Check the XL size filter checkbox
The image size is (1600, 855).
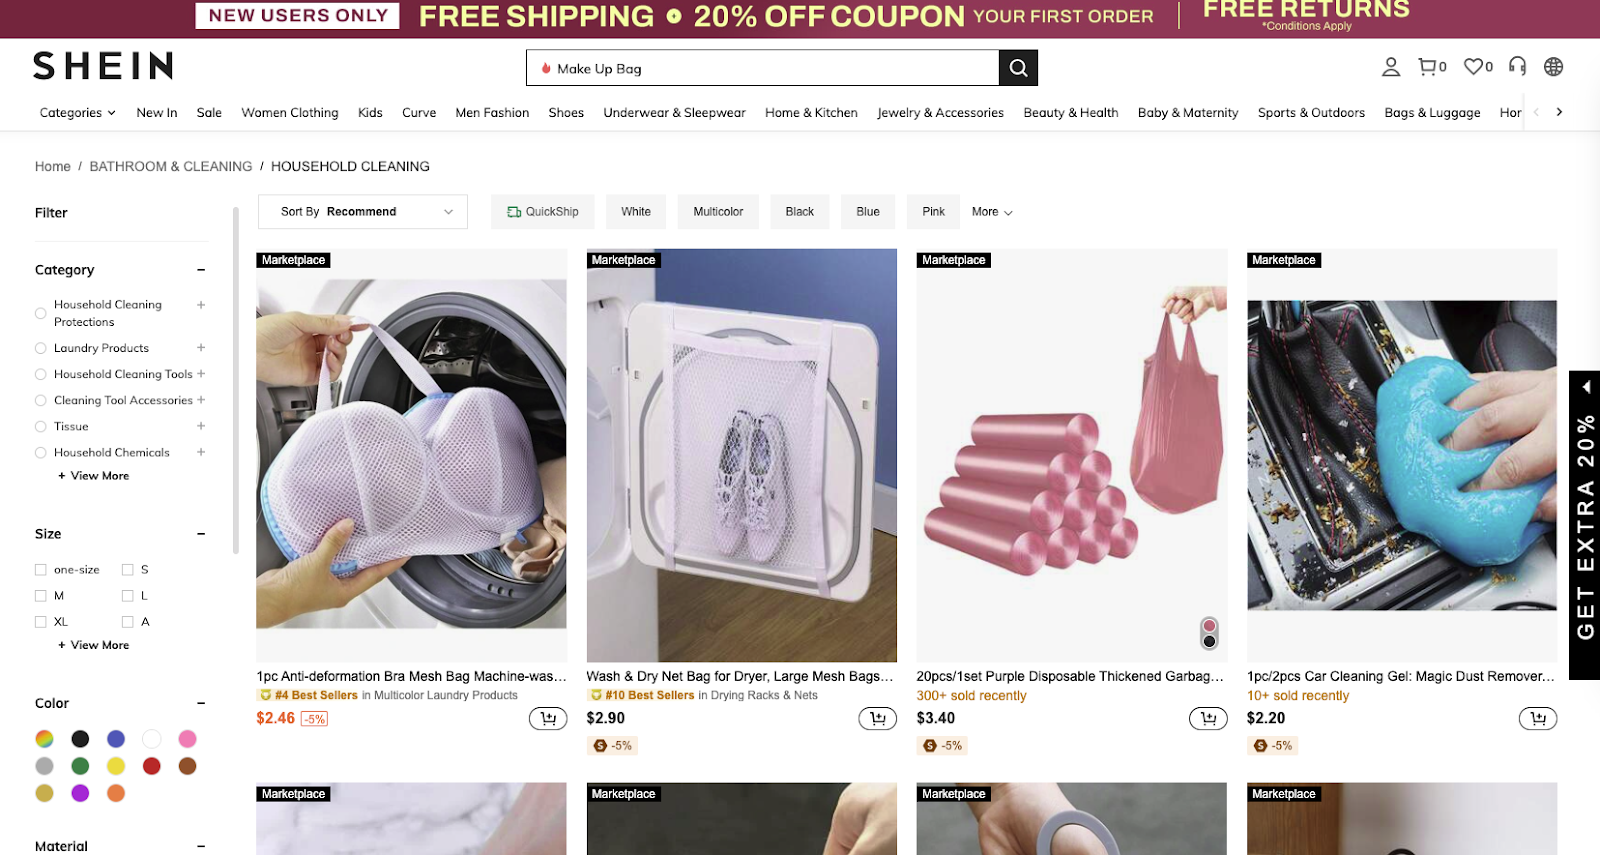pos(40,621)
